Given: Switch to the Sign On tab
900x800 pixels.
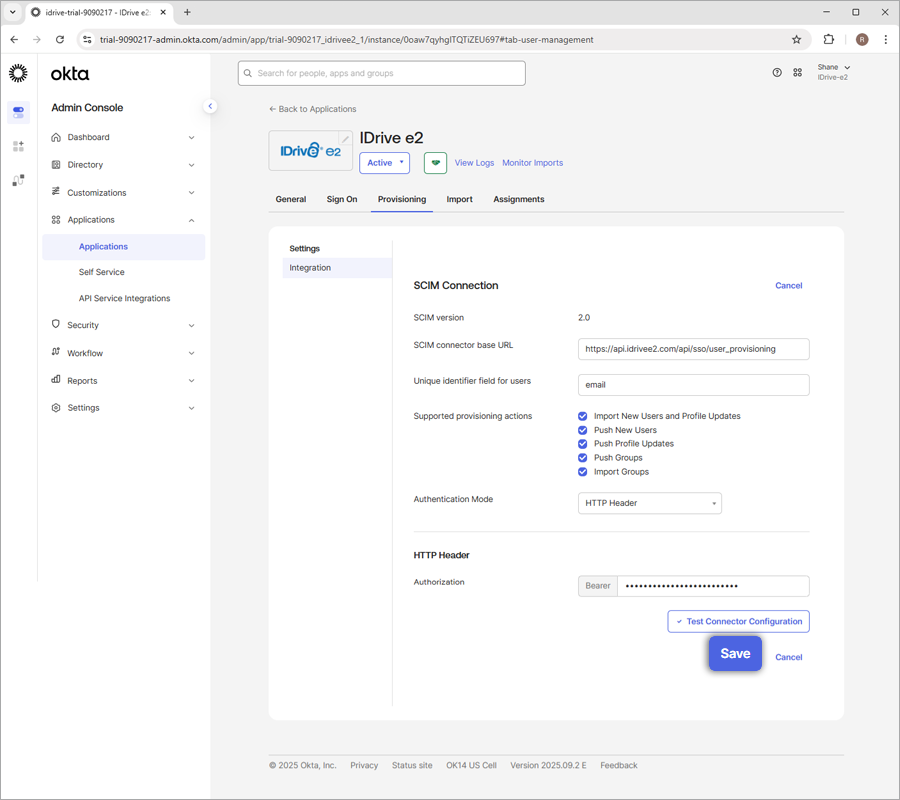Looking at the screenshot, I should pyautogui.click(x=341, y=199).
